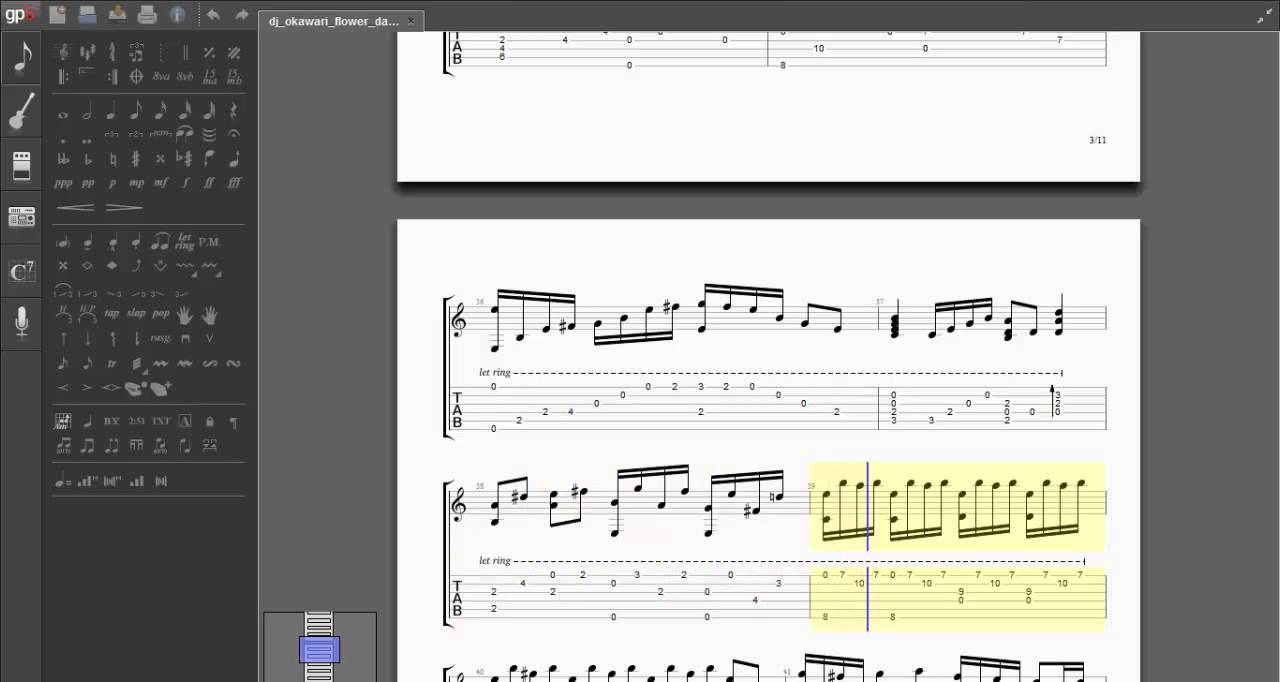Click the Time signature icon

(111, 52)
